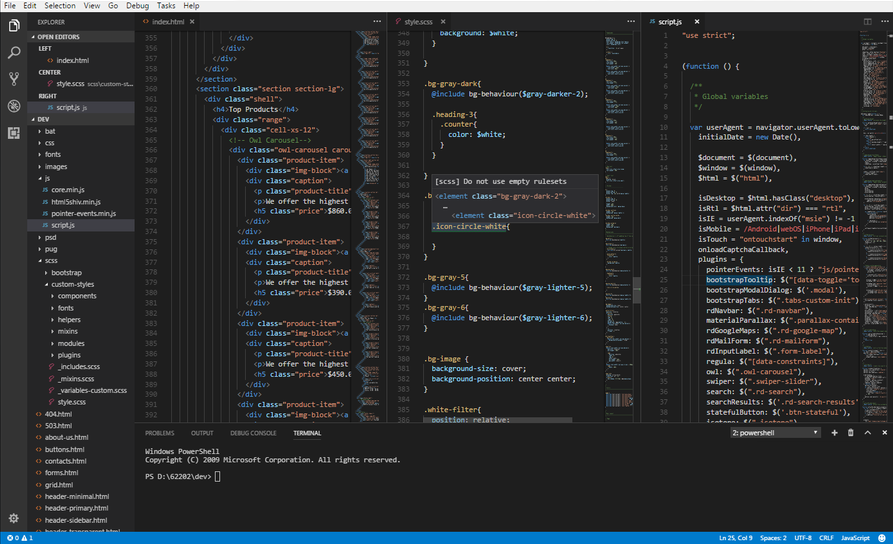The image size is (893, 544).
Task: Kill the terminal with trash icon
Action: tap(851, 433)
